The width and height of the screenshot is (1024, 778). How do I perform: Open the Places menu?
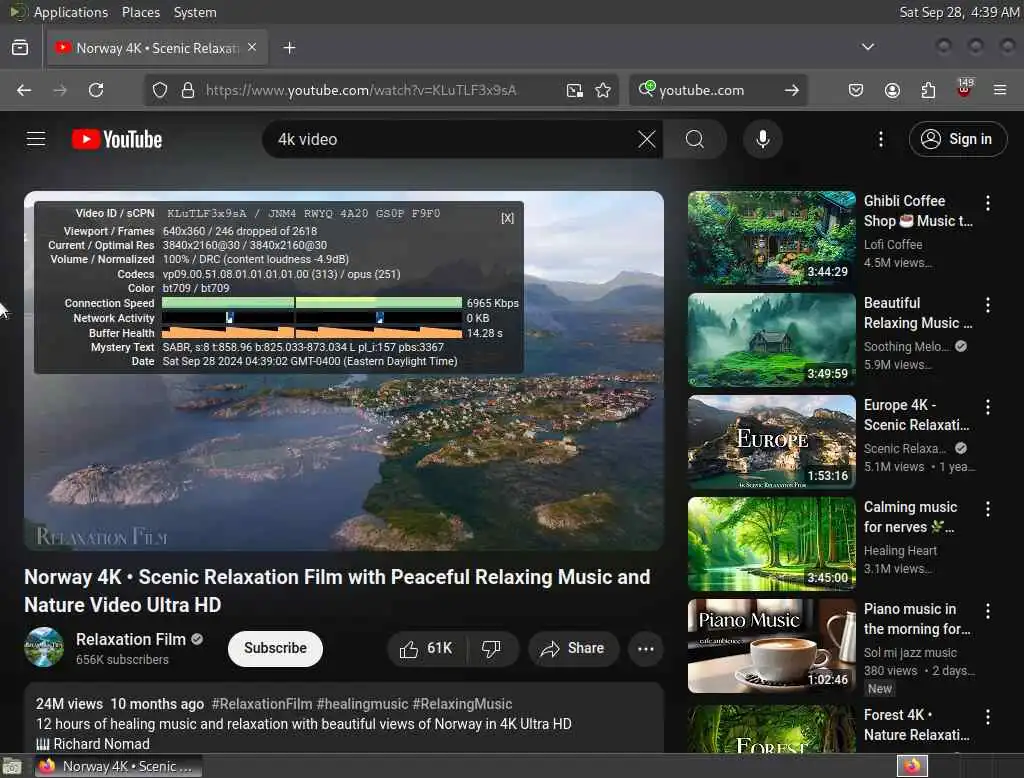point(140,12)
